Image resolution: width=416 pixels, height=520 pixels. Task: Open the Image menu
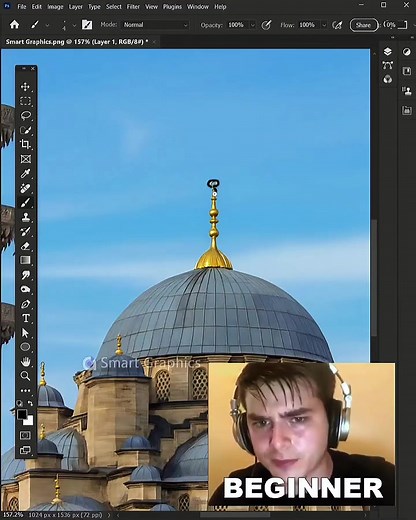55,7
